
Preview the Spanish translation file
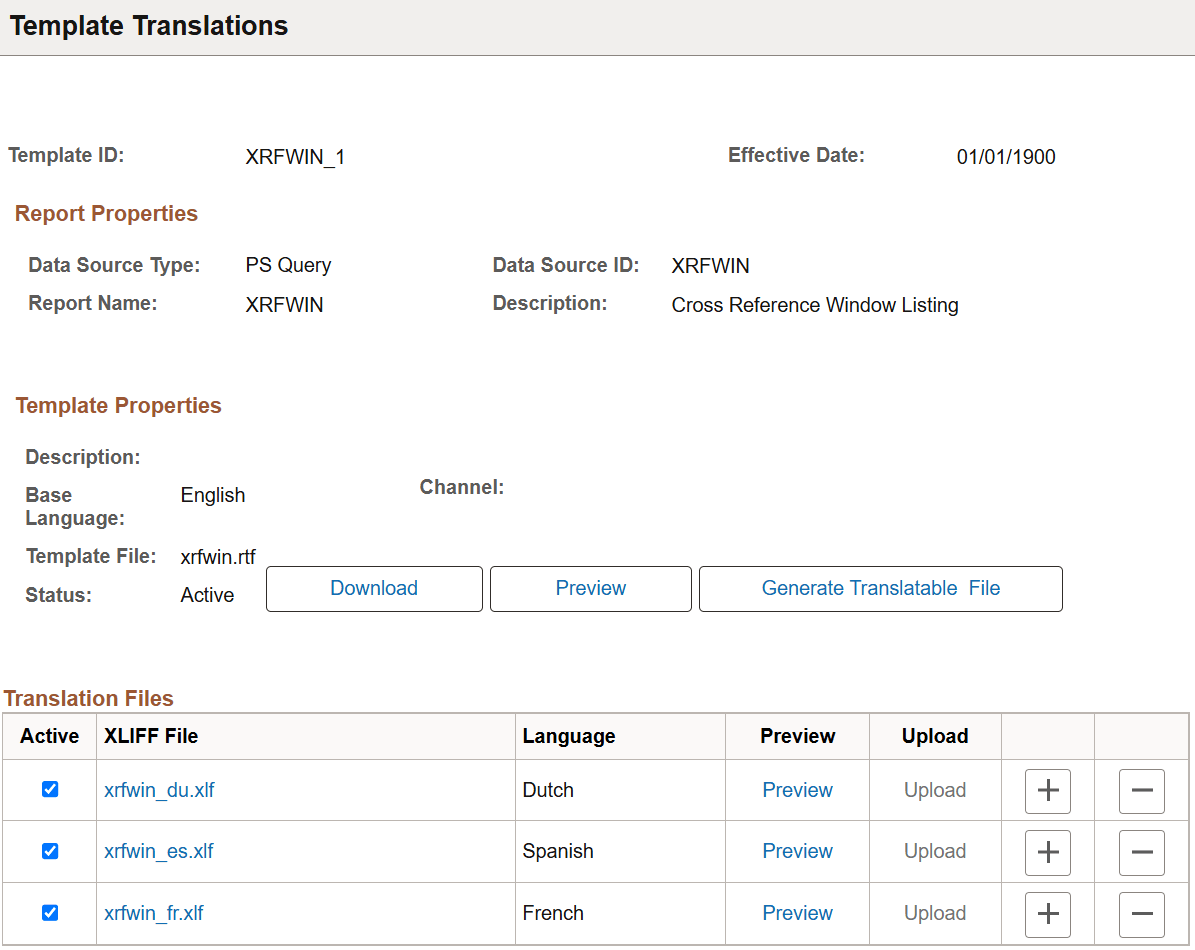coord(797,851)
